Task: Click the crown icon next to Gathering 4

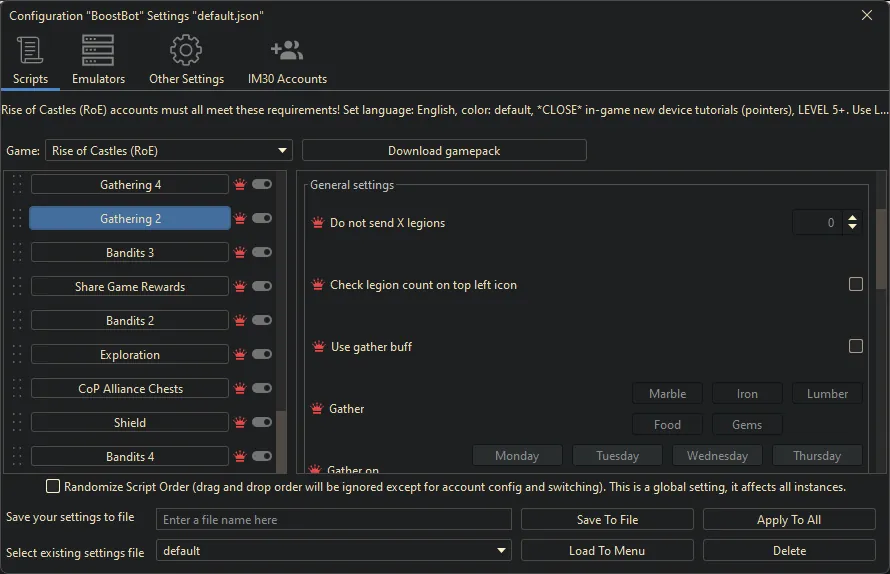Action: (240, 185)
